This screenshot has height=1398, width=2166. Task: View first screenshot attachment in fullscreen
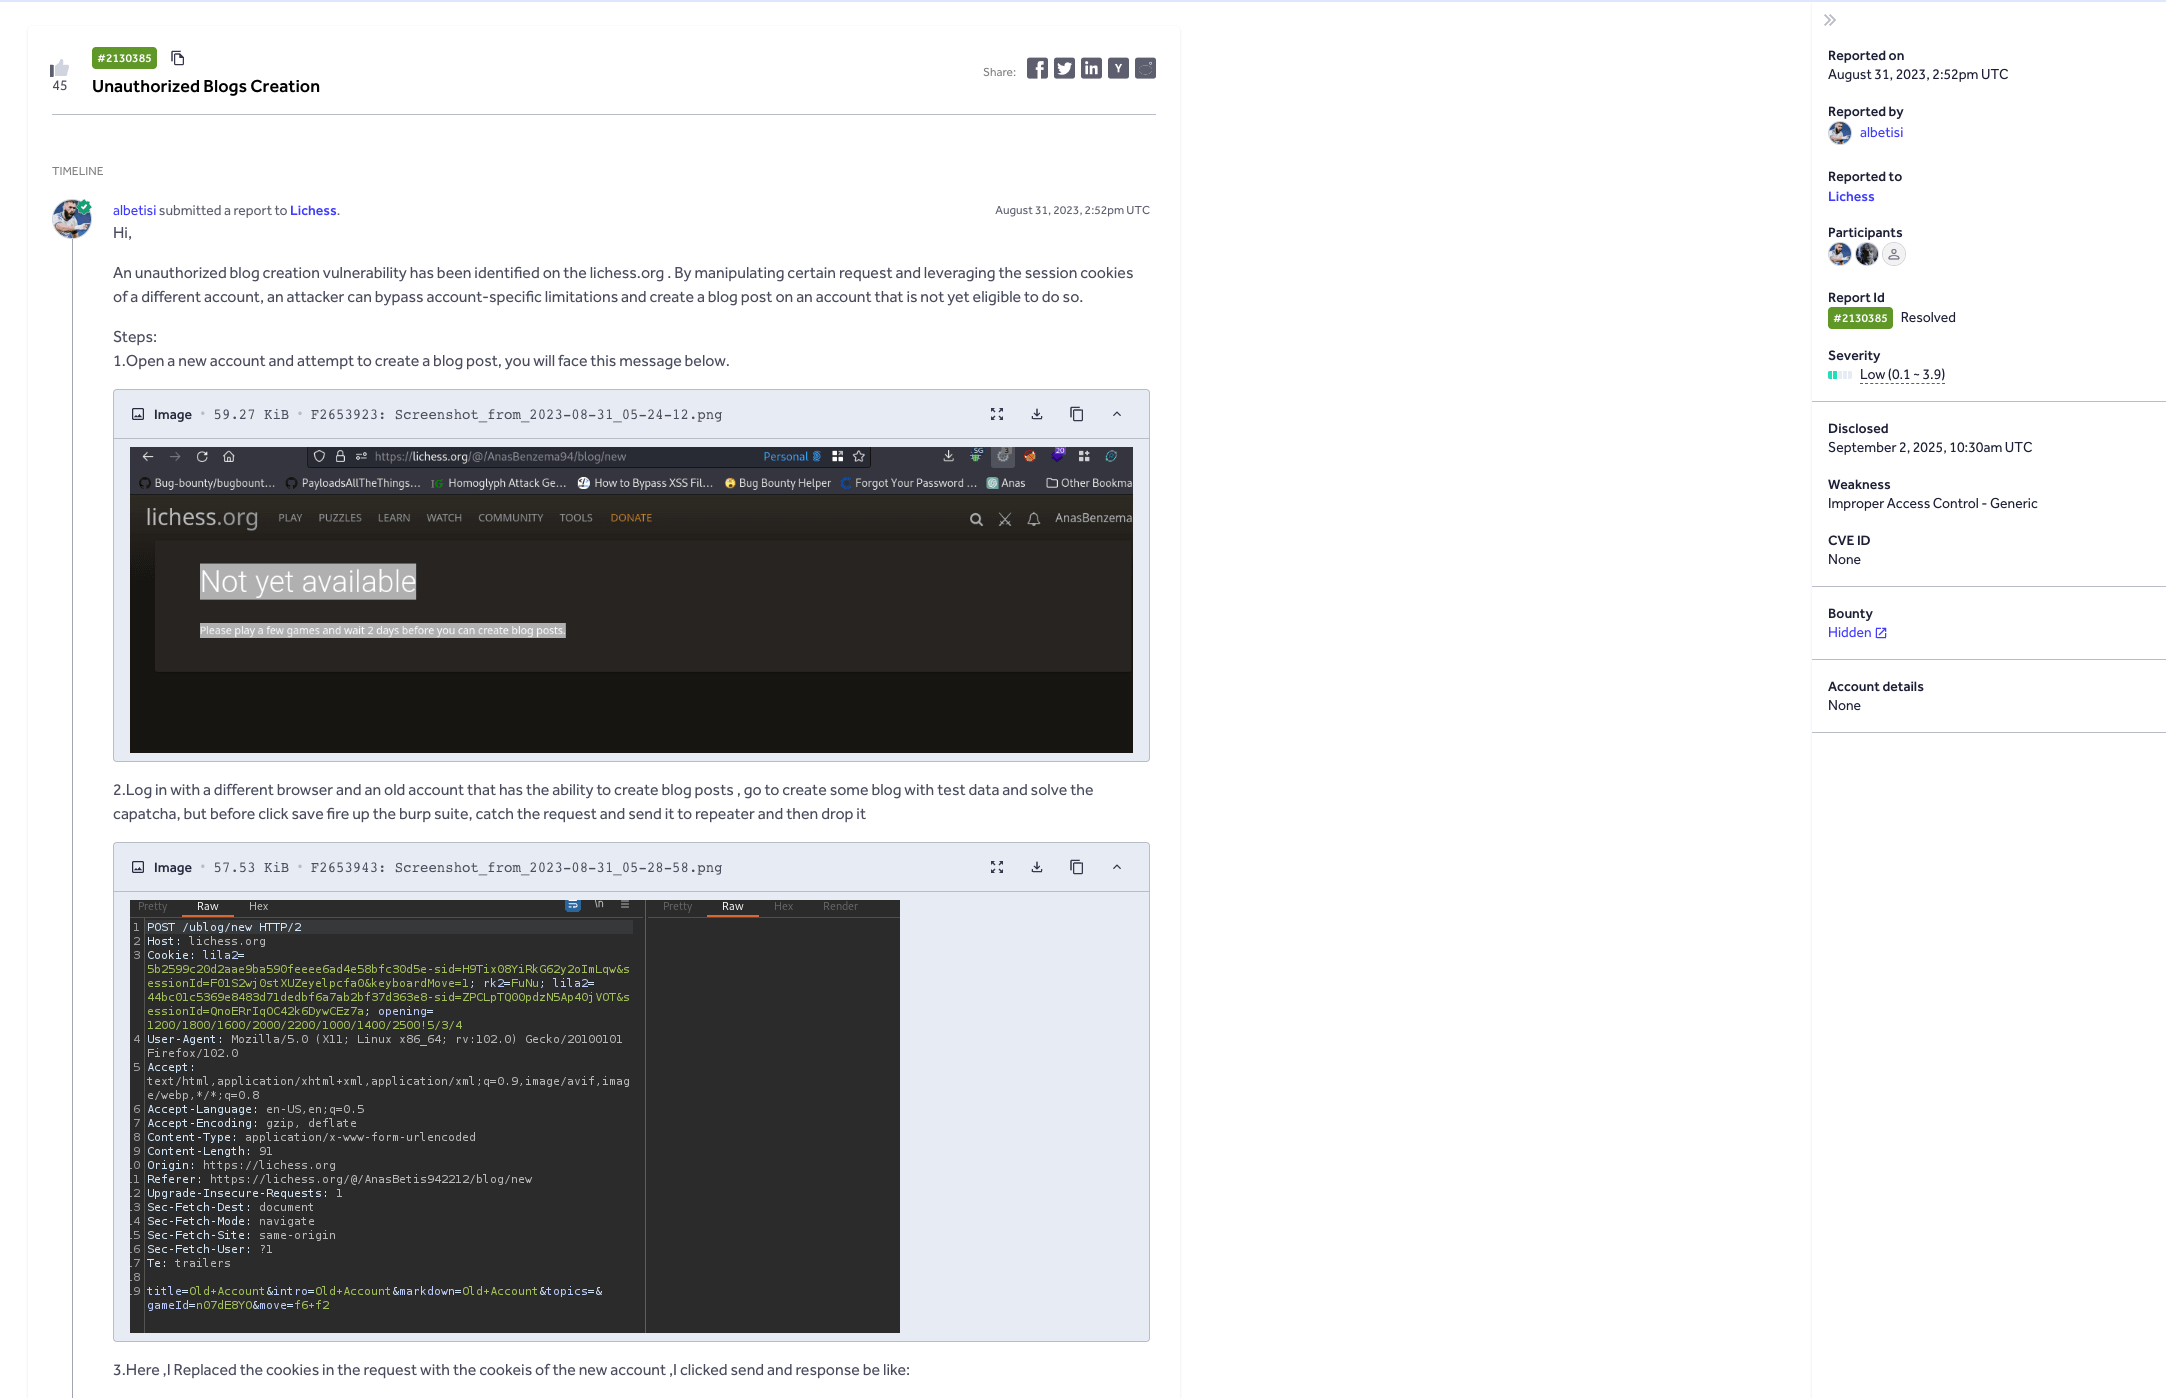(997, 414)
